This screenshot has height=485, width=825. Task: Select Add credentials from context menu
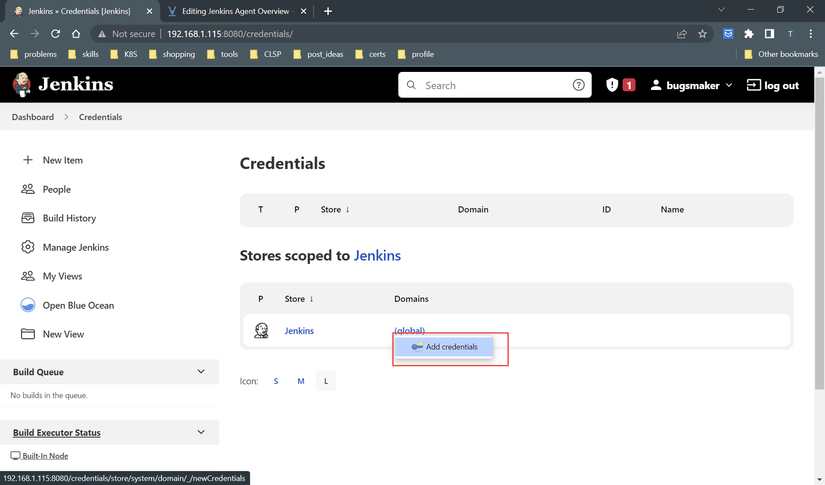tap(445, 347)
